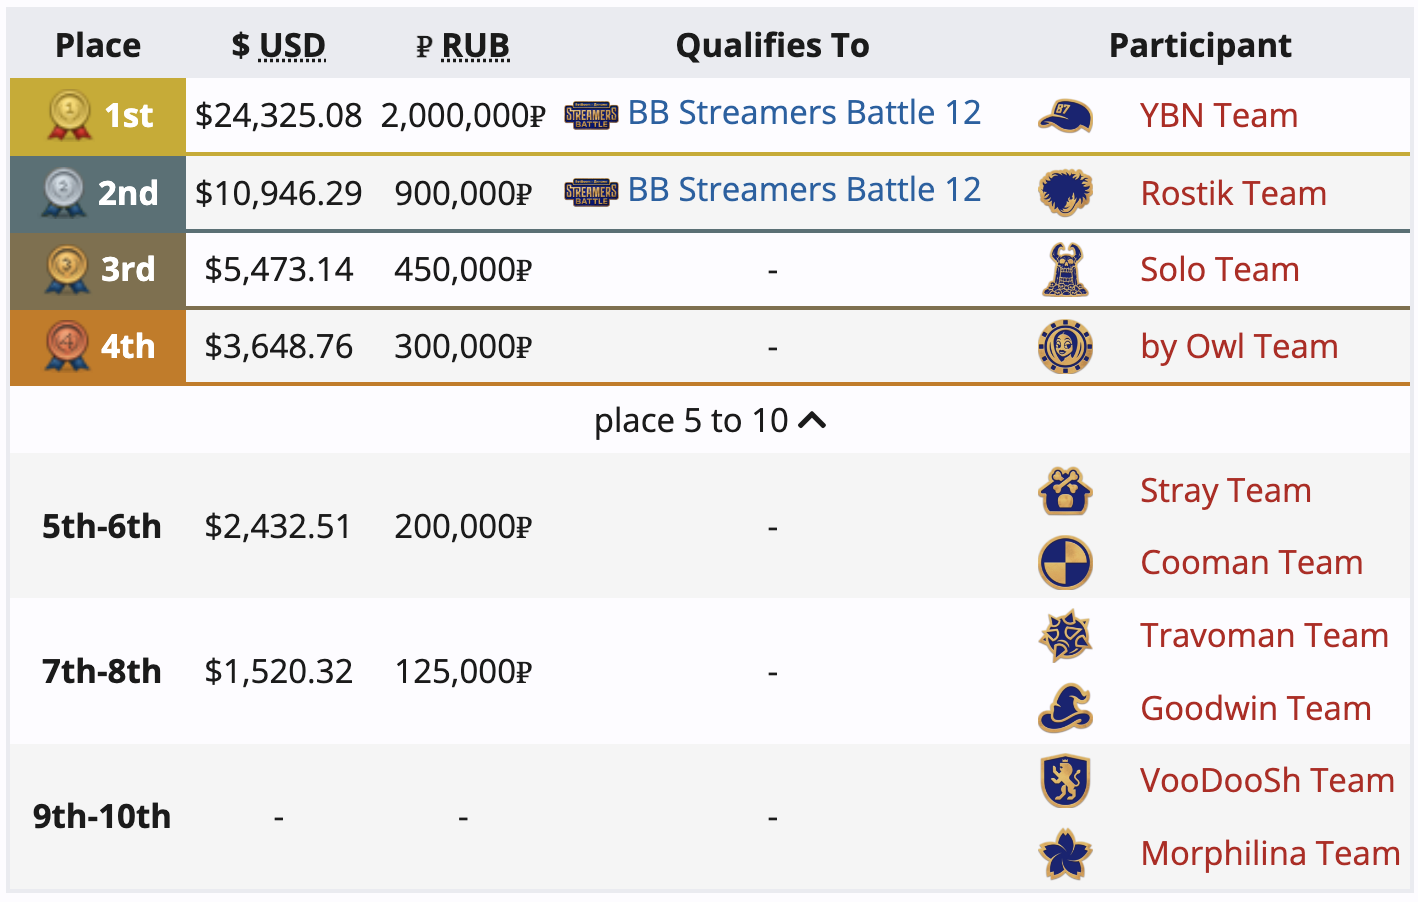Click the USD column header abbreviation

click(x=292, y=46)
